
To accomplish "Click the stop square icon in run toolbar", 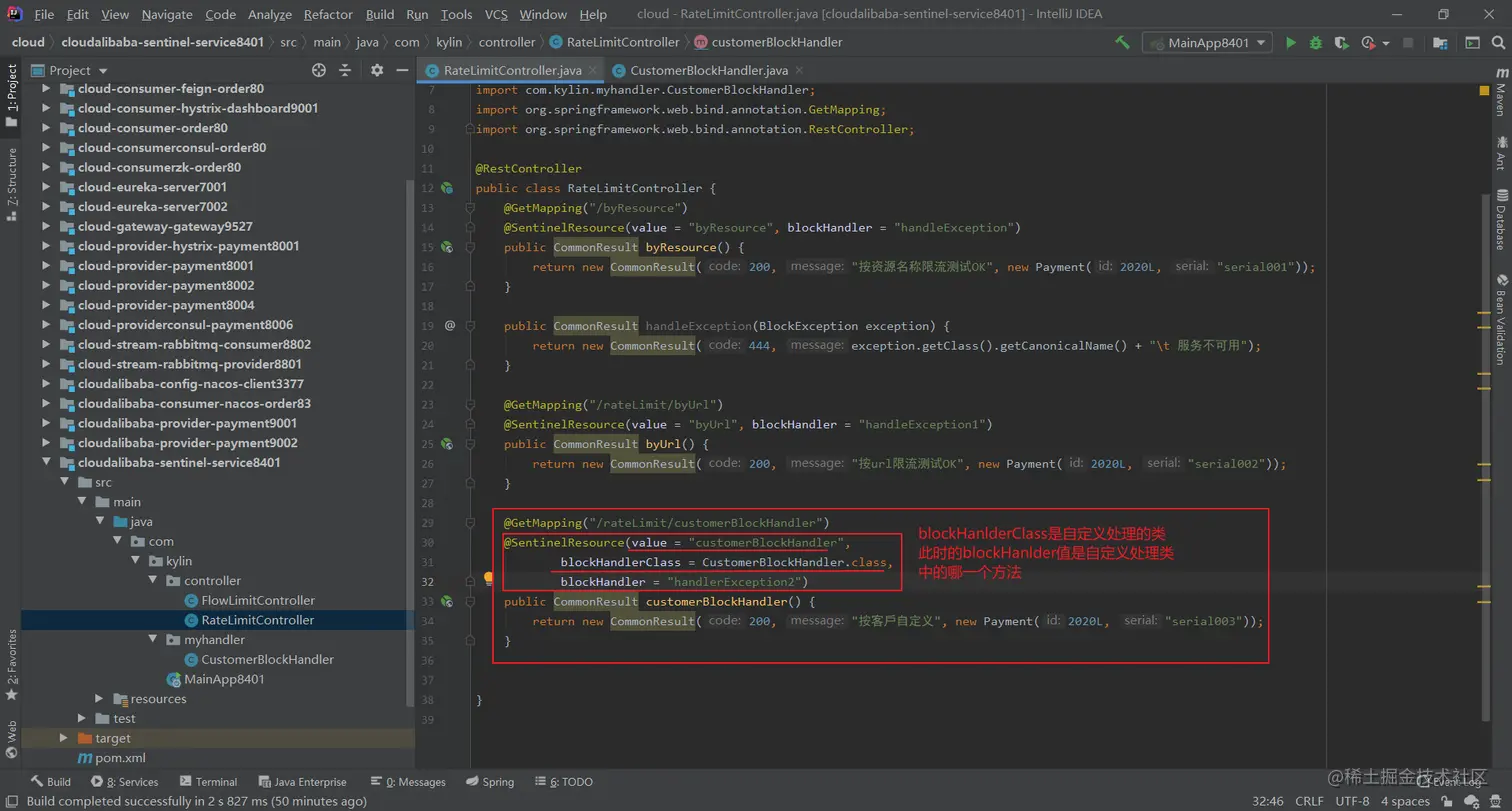I will [x=1408, y=43].
